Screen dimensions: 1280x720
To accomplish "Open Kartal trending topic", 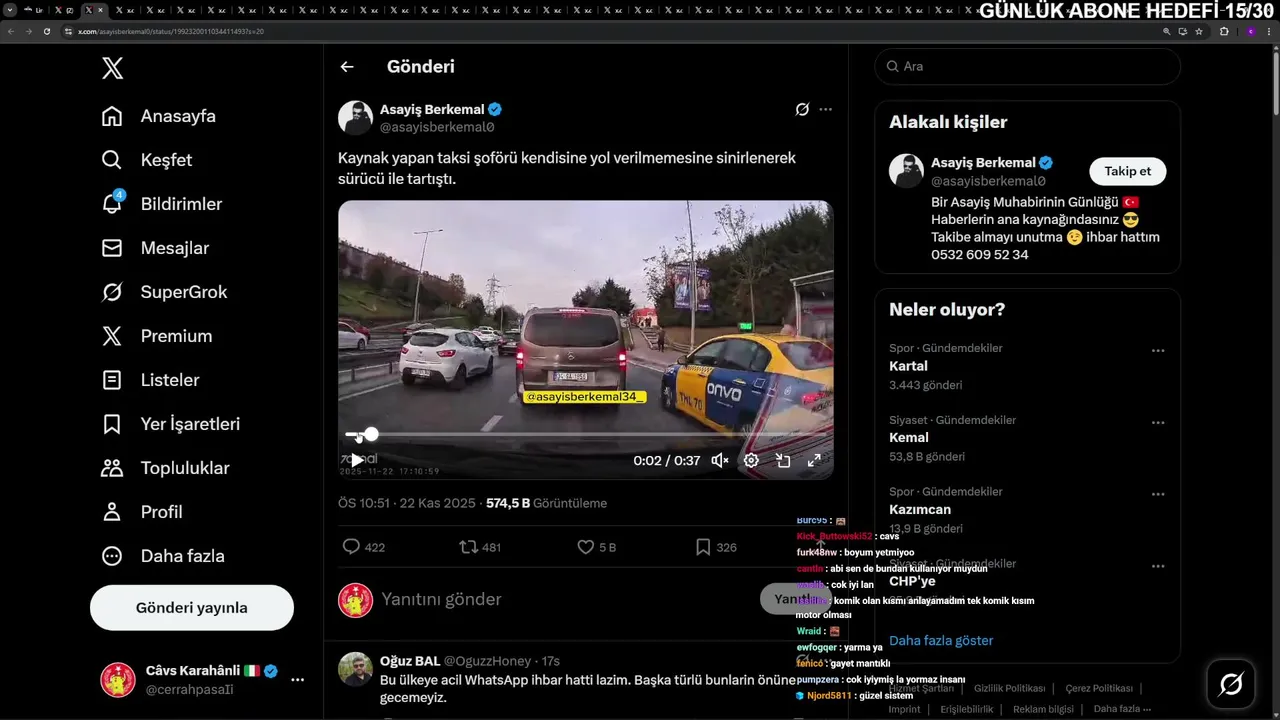I will pos(908,366).
